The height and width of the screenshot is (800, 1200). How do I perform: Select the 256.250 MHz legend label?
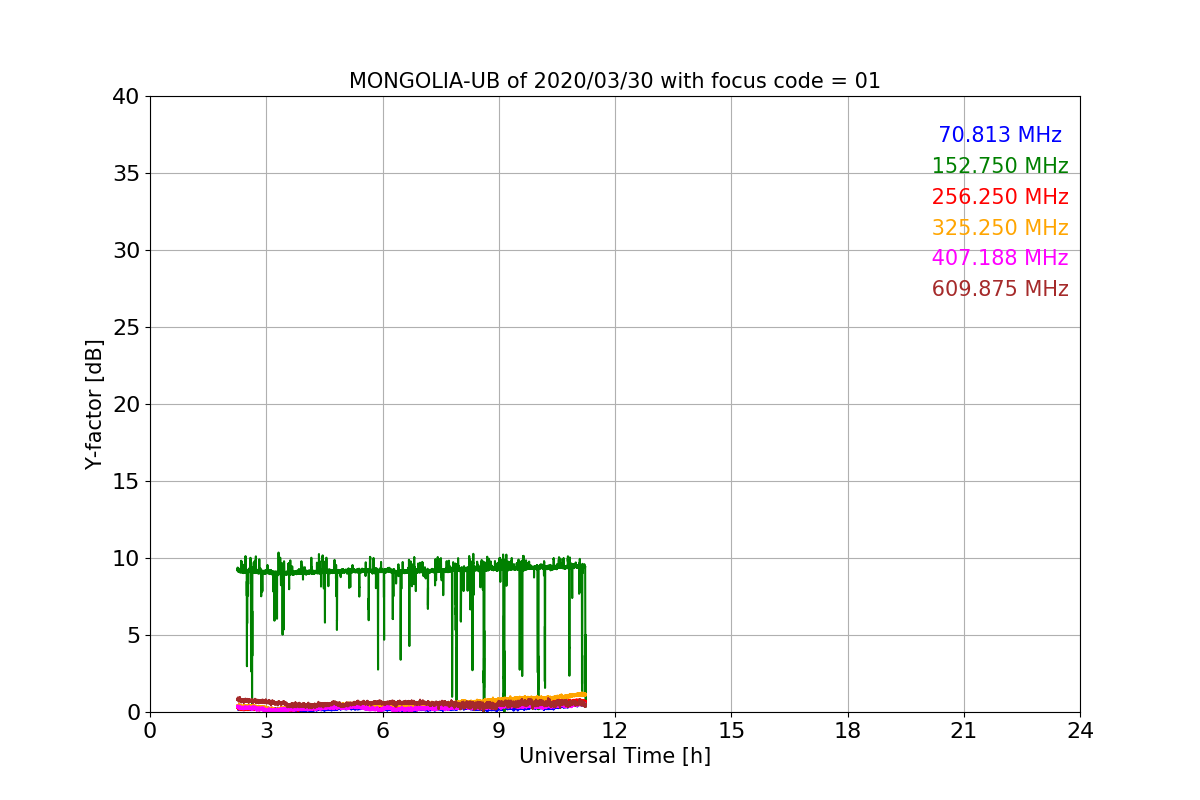1000,197
